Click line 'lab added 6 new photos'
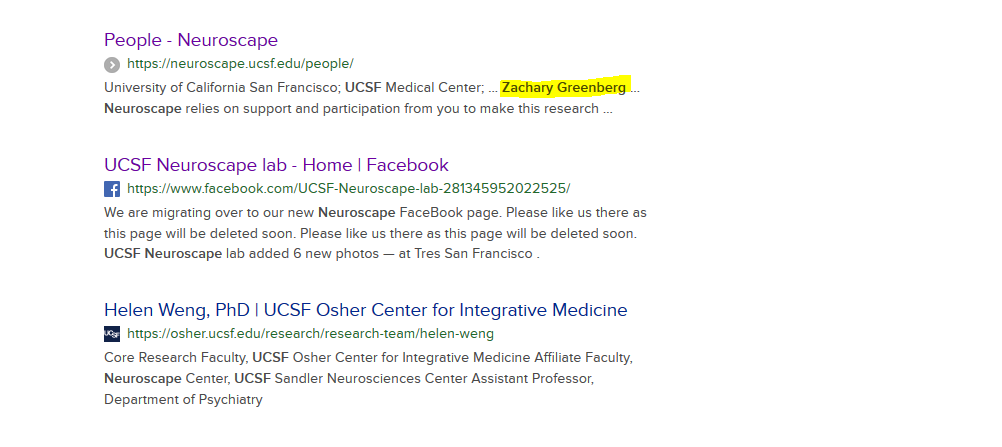The image size is (1002, 447). coord(321,254)
